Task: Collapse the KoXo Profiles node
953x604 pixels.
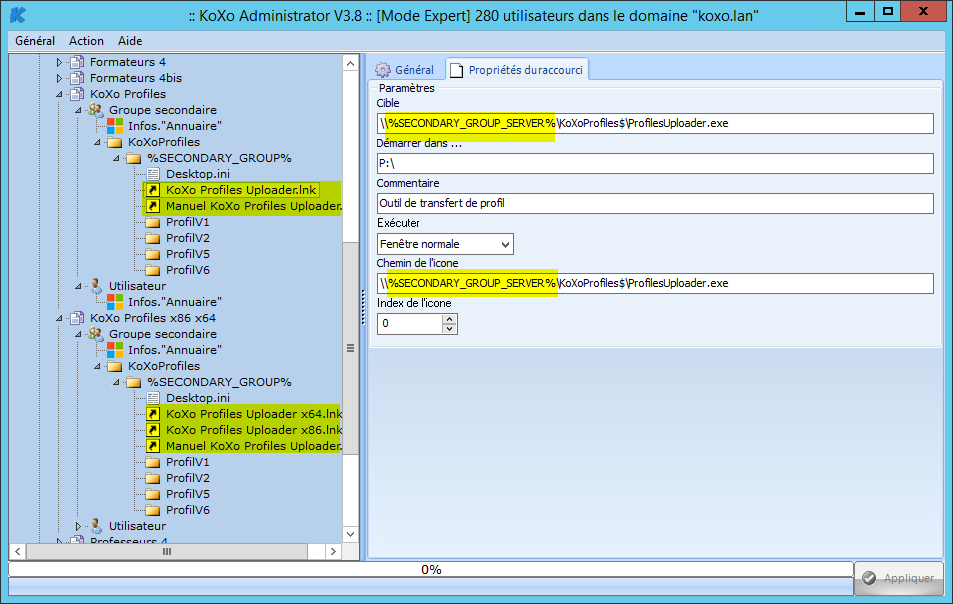Action: [x=59, y=94]
